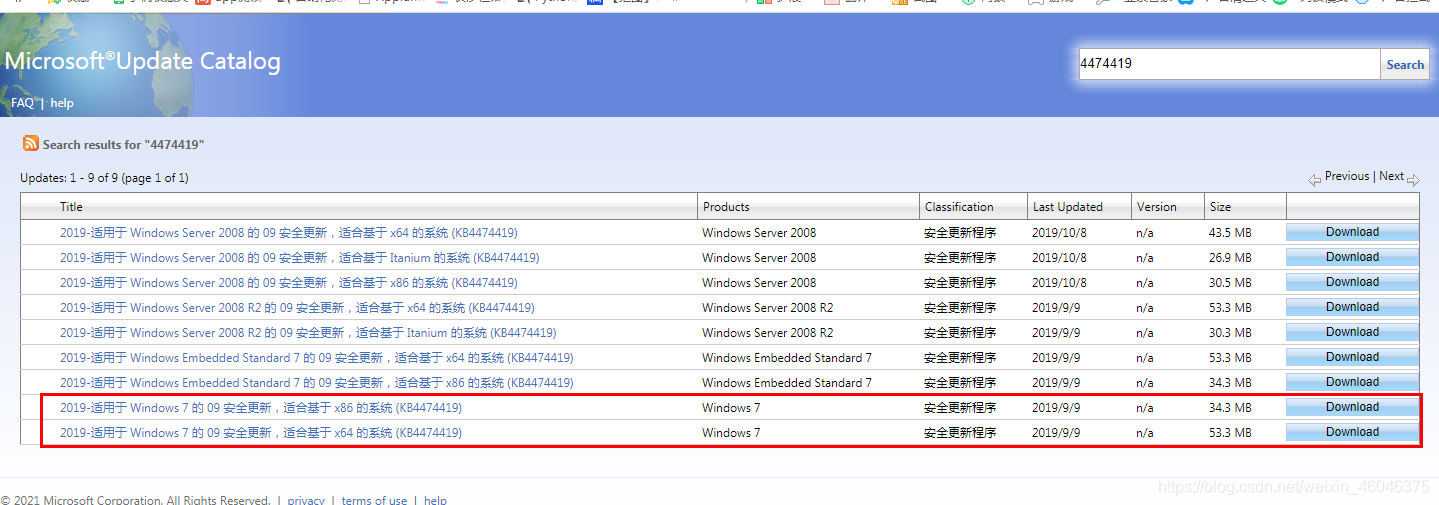Open Windows Server 2008 x86 update title
Image resolution: width=1439 pixels, height=505 pixels.
(289, 283)
